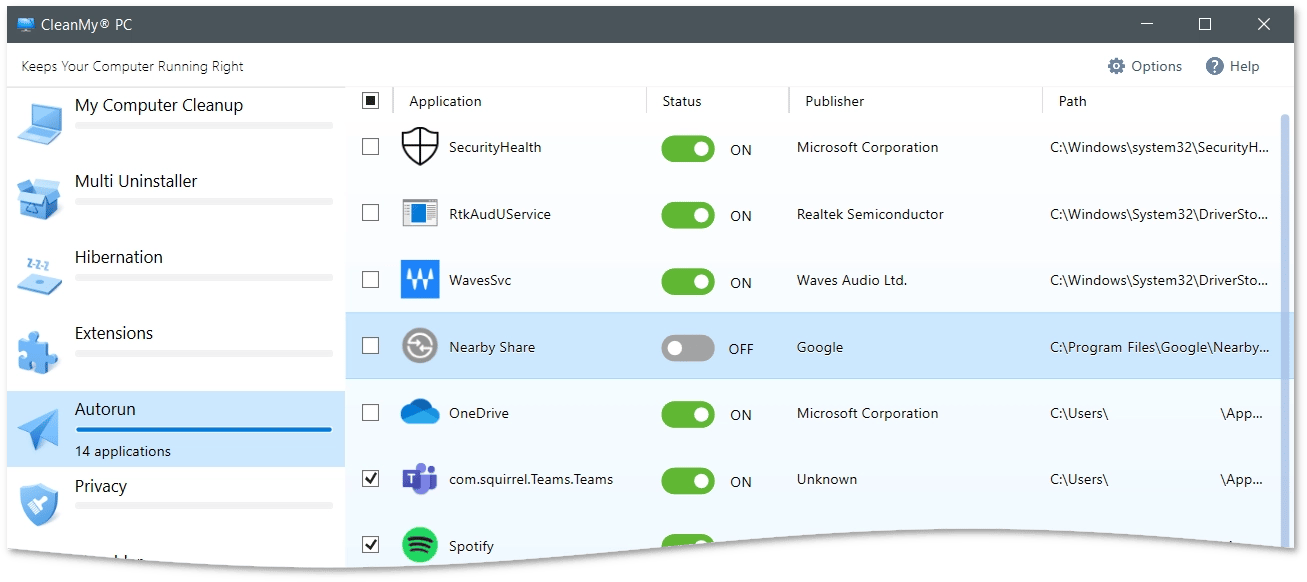Image resolution: width=1307 pixels, height=582 pixels.
Task: Click the My Computer Cleanup progress bar
Action: (x=204, y=125)
